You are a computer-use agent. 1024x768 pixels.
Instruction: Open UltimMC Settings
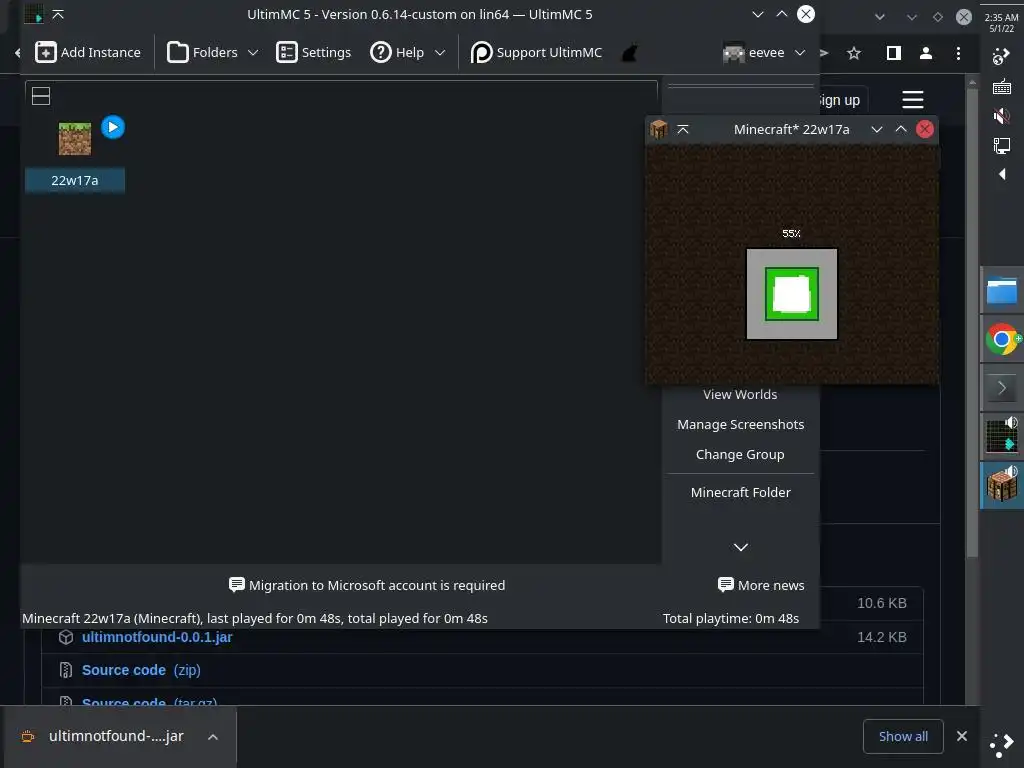point(313,52)
